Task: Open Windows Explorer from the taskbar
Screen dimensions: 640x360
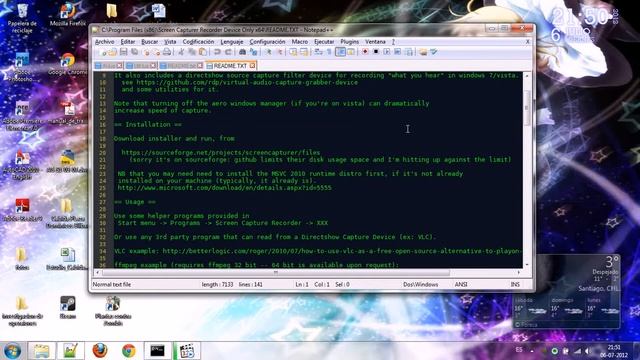Action: (41, 351)
